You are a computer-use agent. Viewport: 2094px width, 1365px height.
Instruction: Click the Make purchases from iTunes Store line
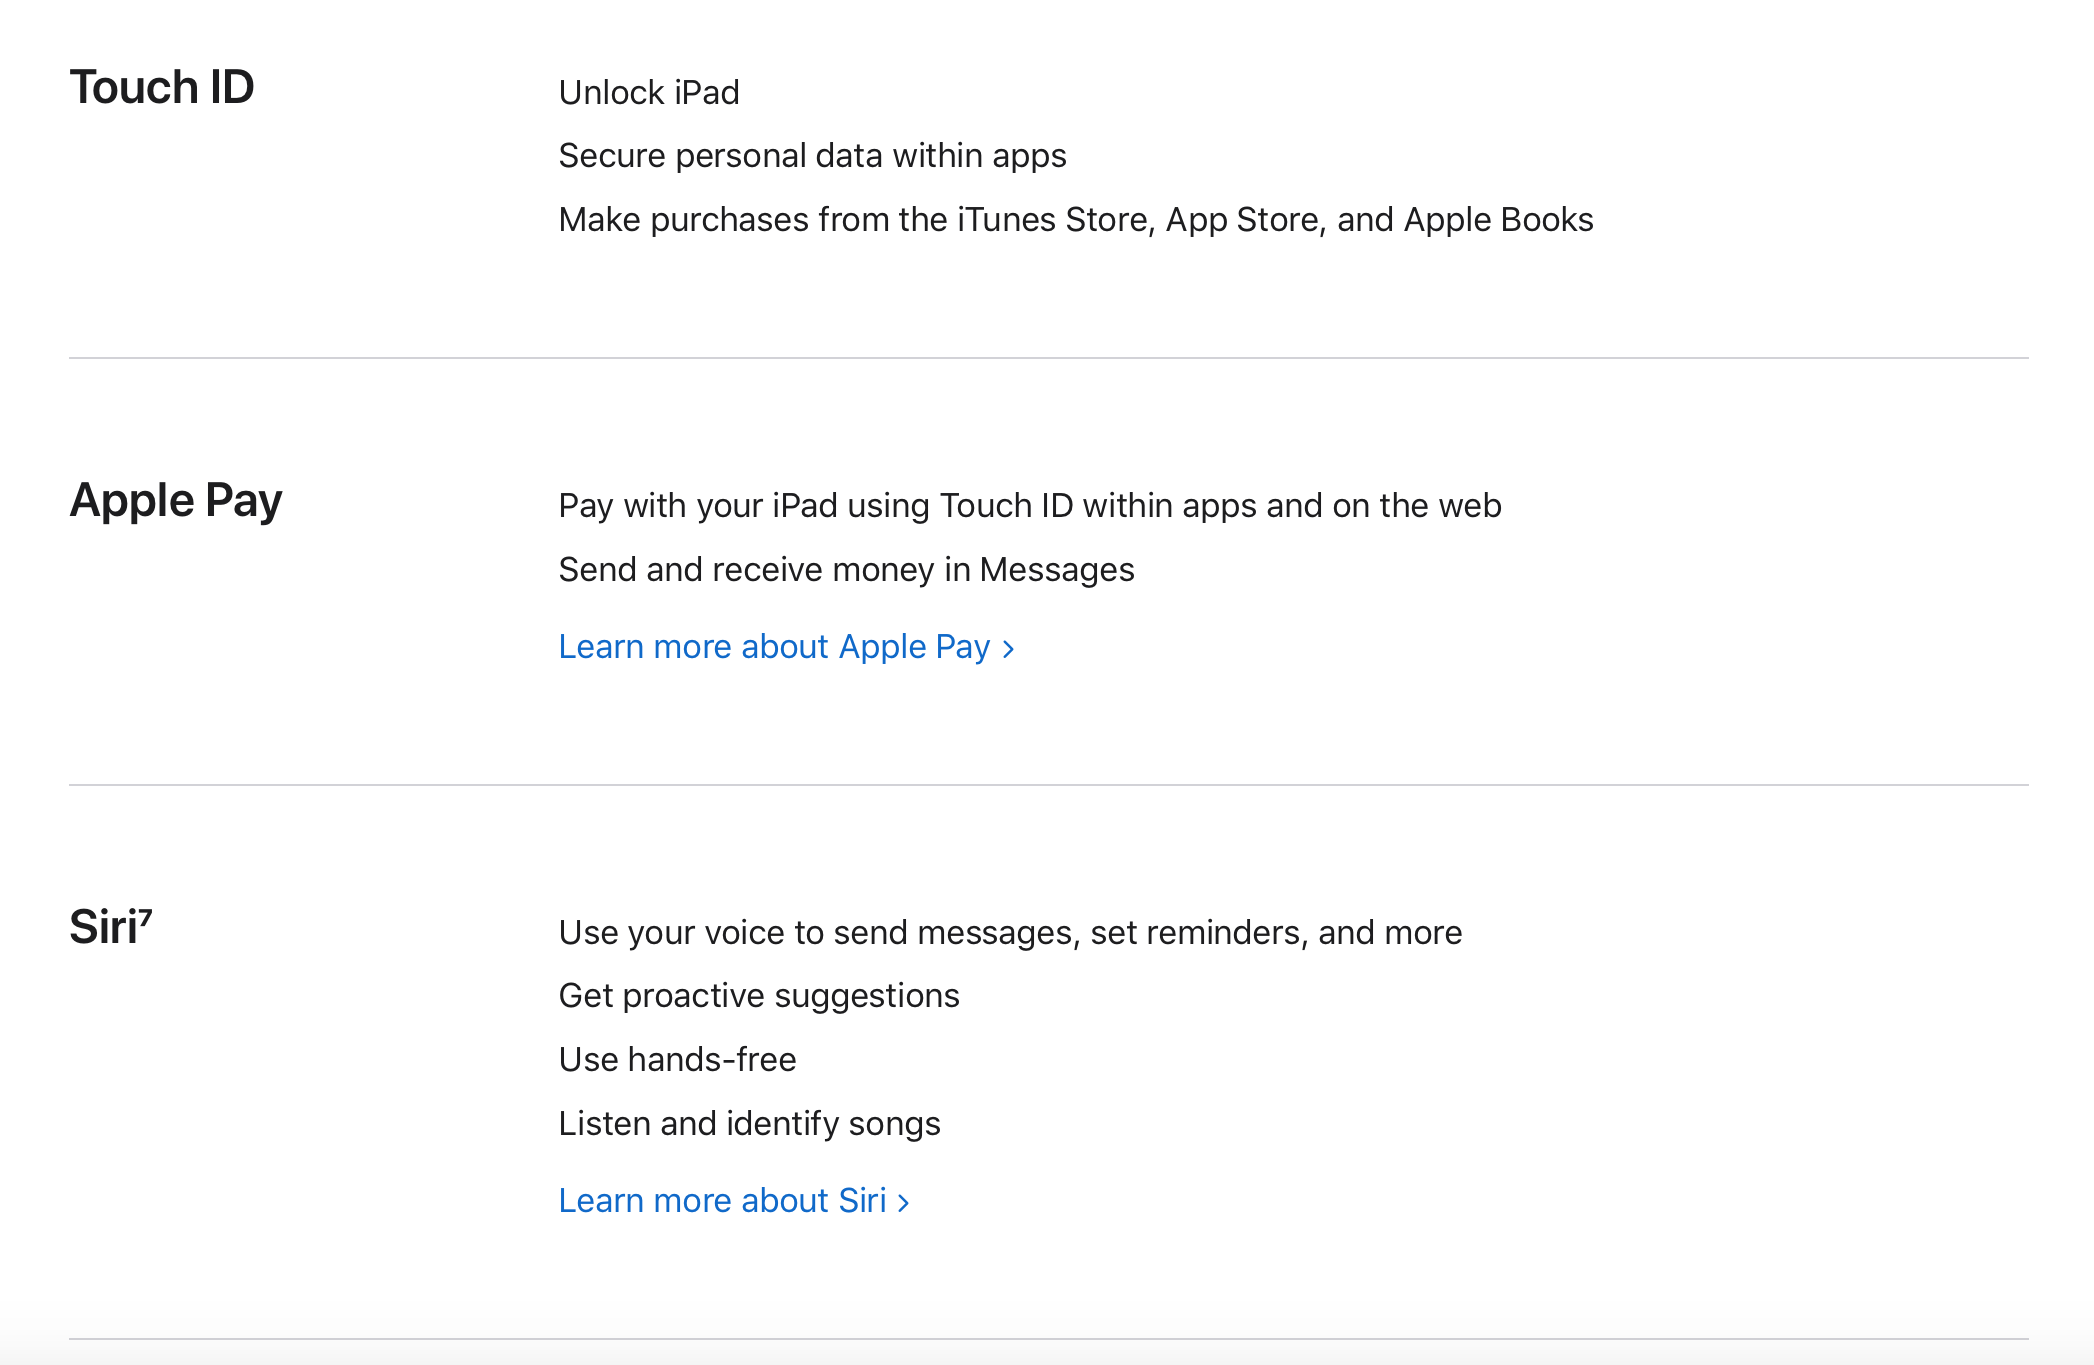1075,220
